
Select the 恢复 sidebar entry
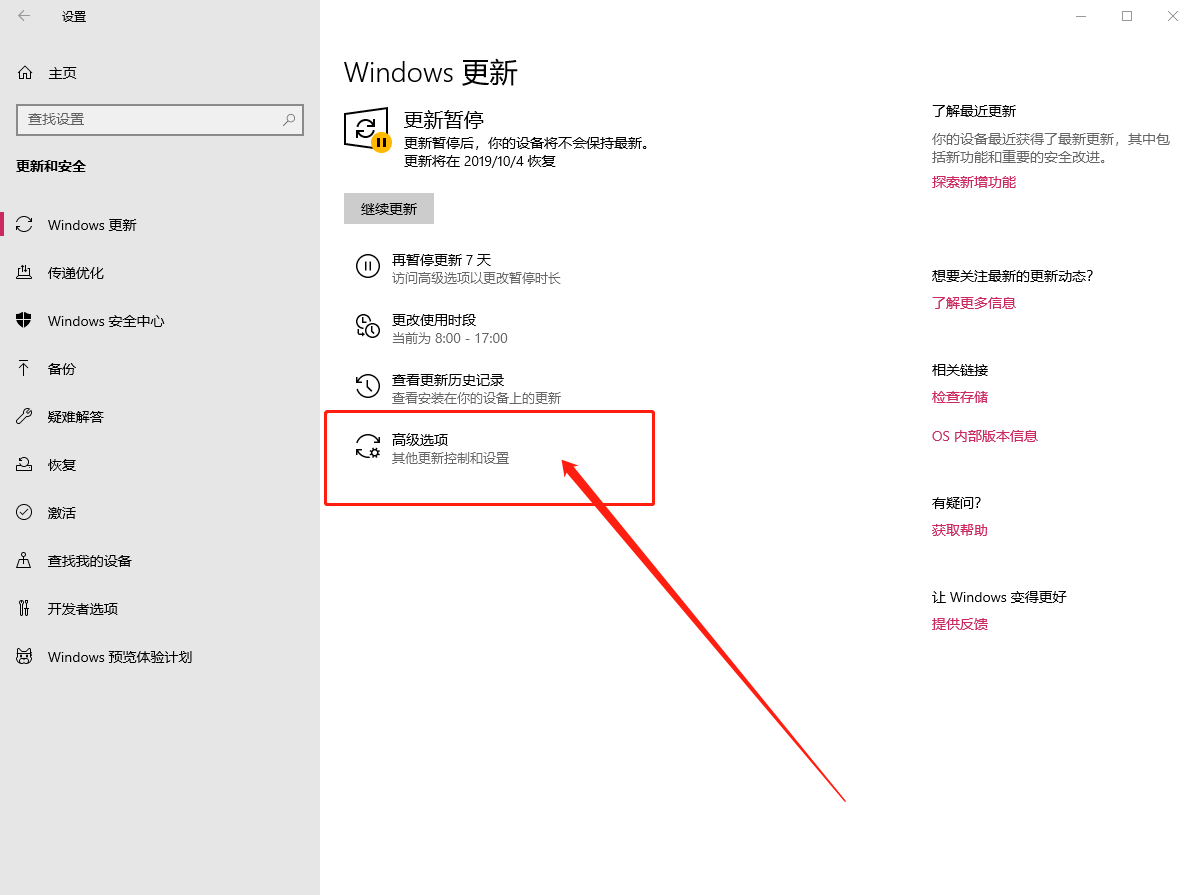[x=59, y=464]
